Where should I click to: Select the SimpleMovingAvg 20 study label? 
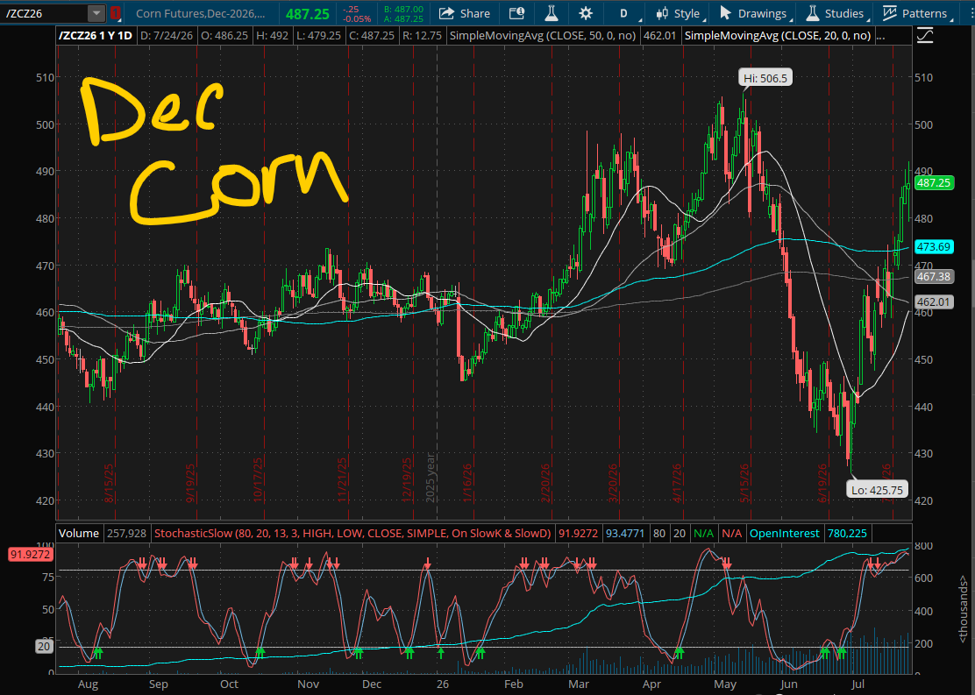(777, 35)
